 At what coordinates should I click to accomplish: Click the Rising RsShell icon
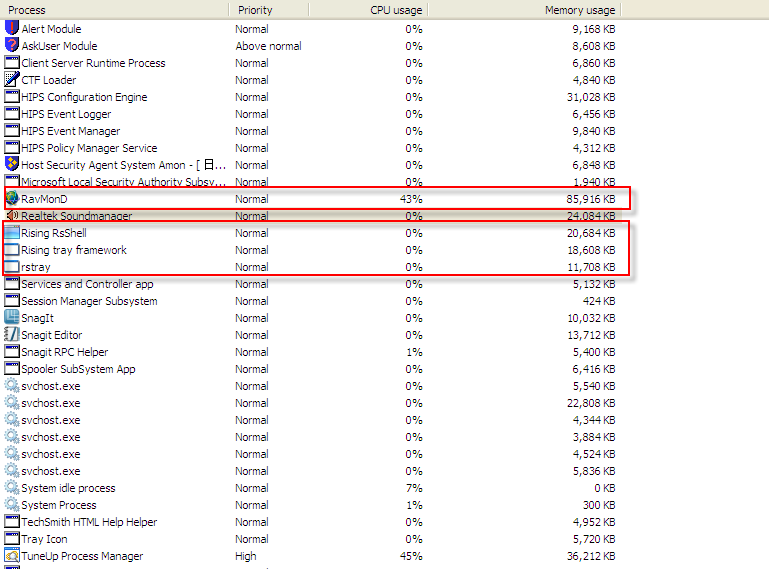coord(12,233)
